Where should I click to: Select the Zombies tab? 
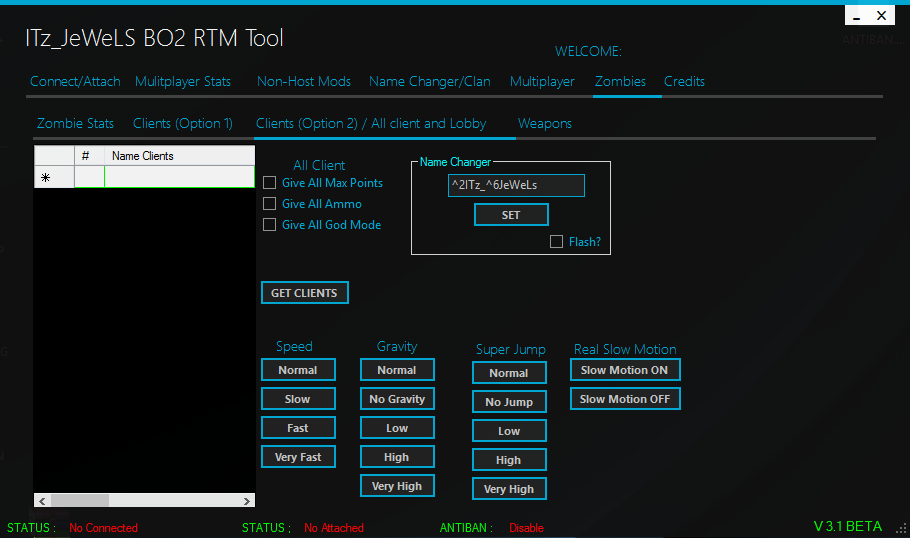pyautogui.click(x=620, y=81)
